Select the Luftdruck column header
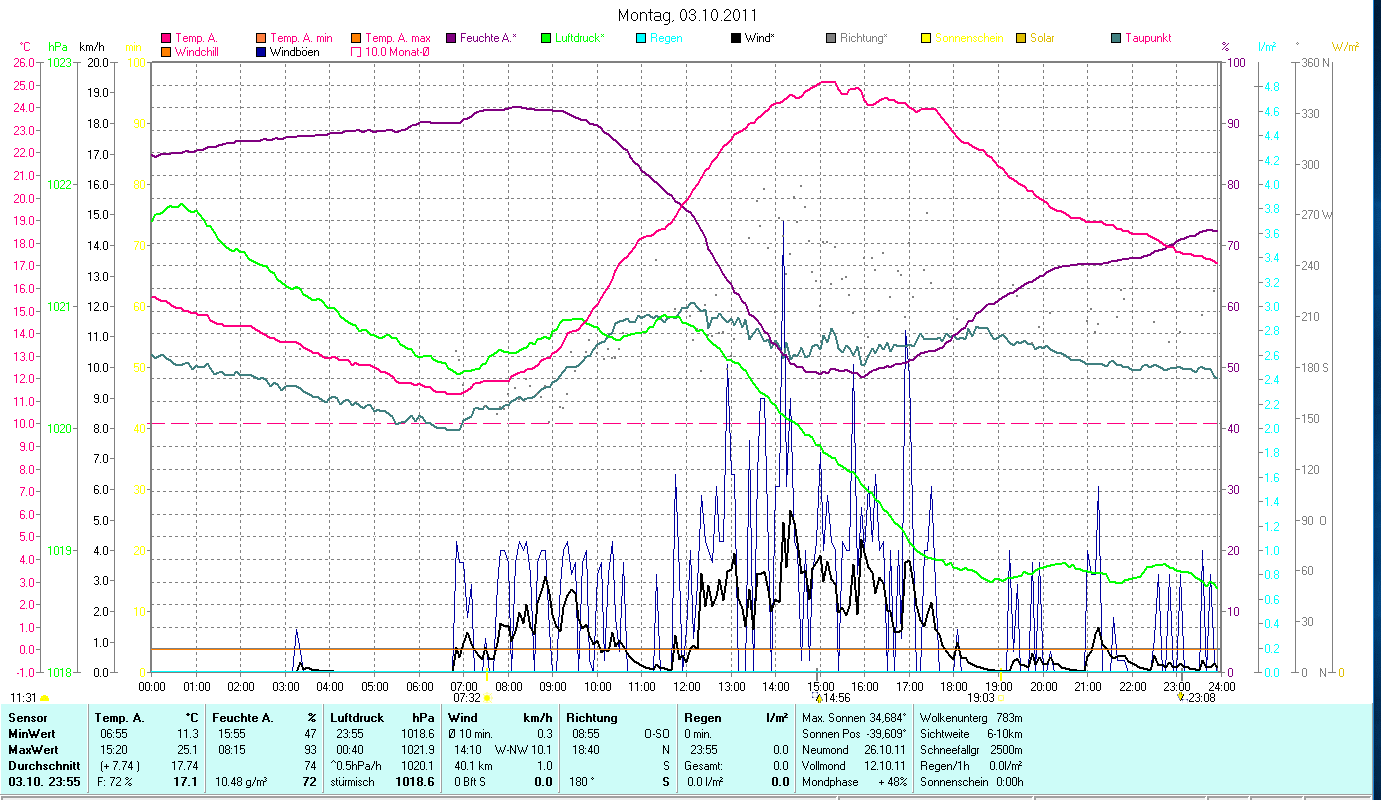1381x800 pixels. [x=357, y=718]
